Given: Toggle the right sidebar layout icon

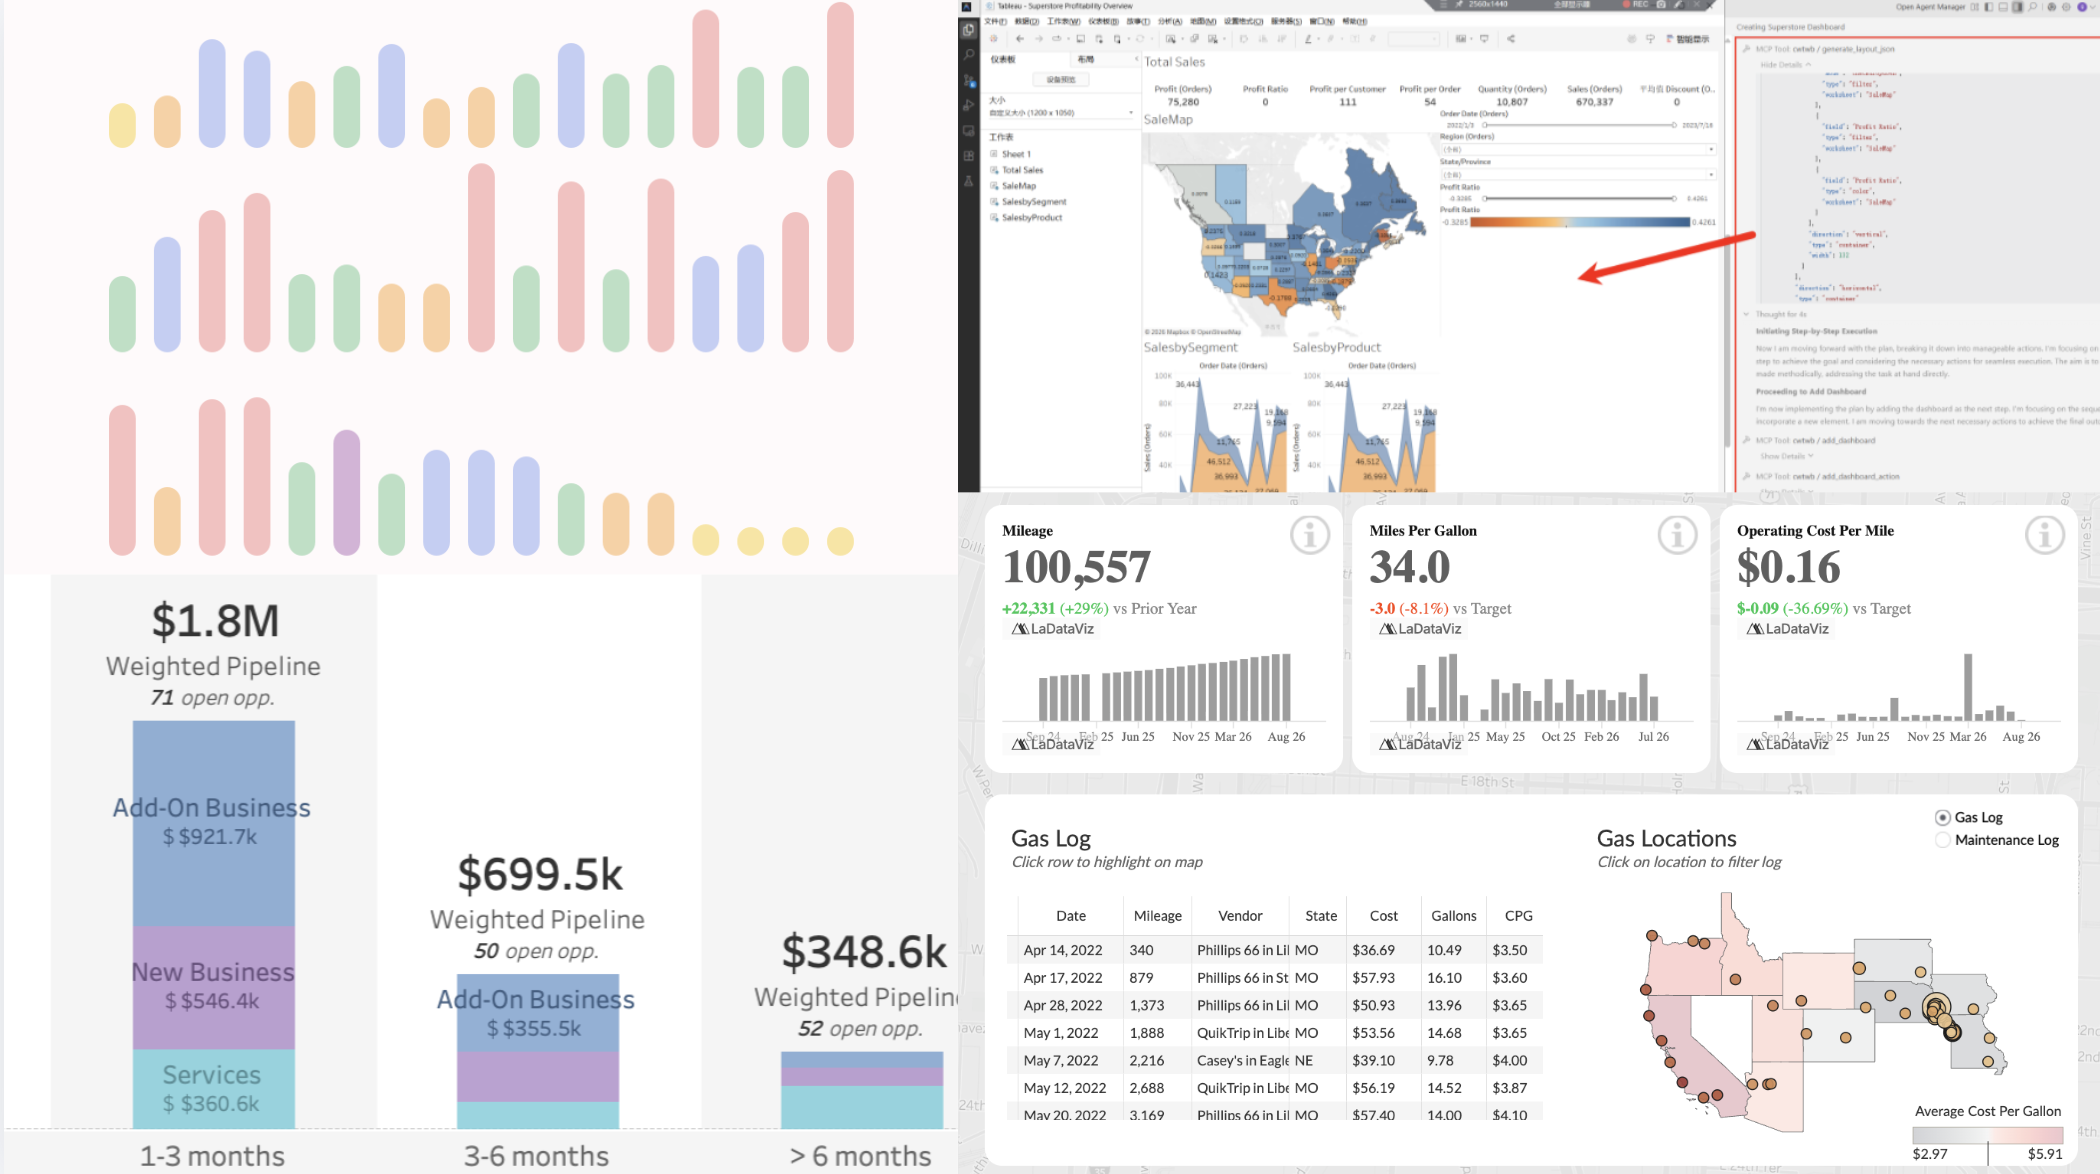Looking at the screenshot, I should [x=2018, y=7].
